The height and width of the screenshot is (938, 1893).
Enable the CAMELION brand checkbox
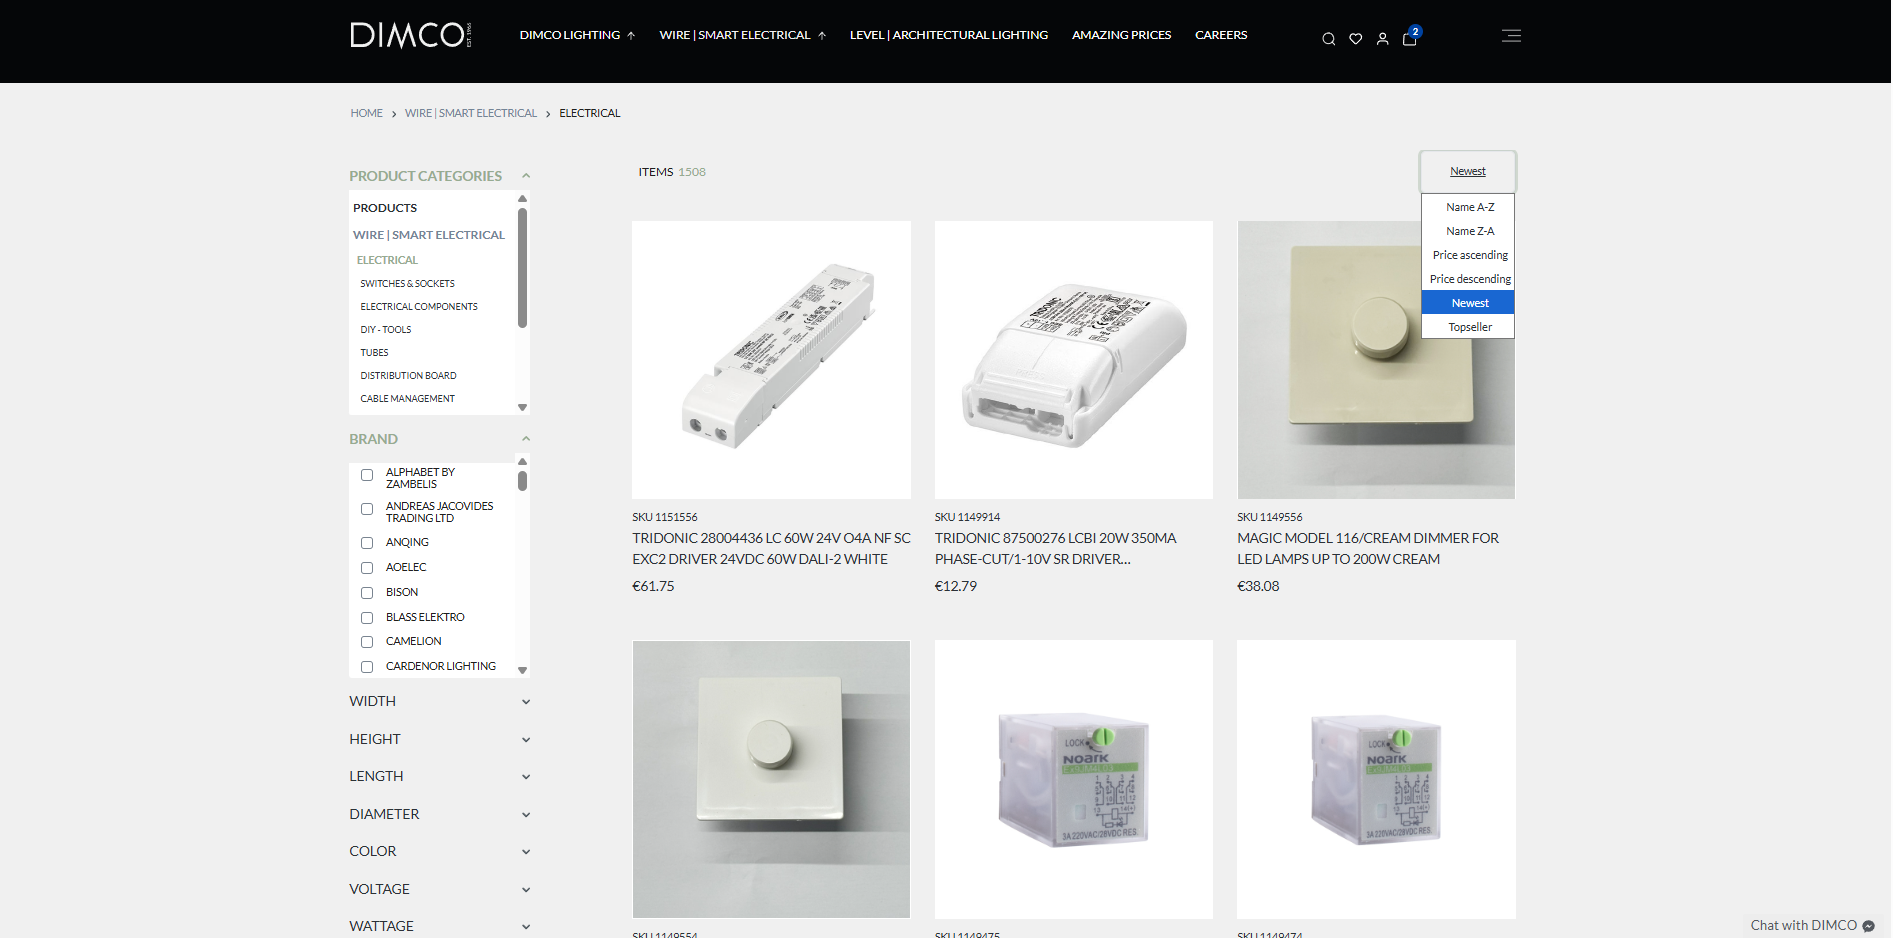point(367,642)
